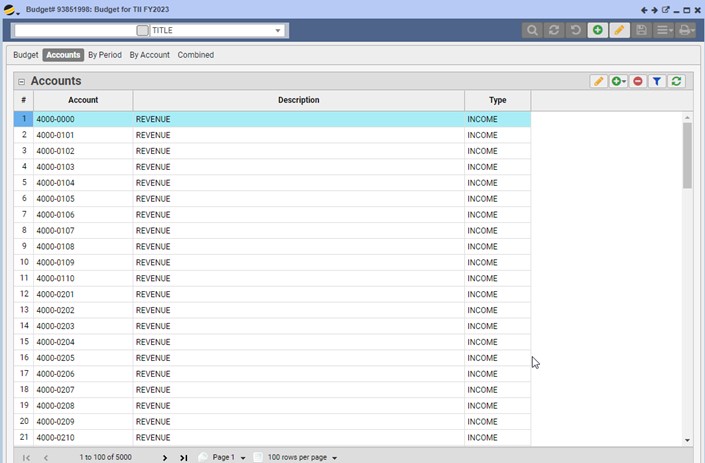Sort by the Account column header
This screenshot has width=705, height=463.
83,100
